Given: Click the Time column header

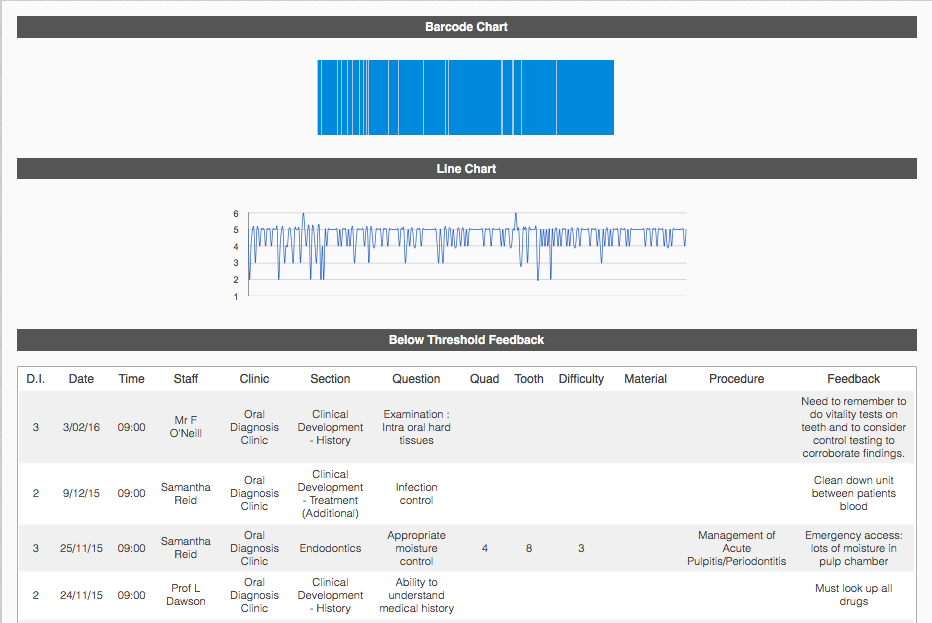Looking at the screenshot, I should 131,379.
